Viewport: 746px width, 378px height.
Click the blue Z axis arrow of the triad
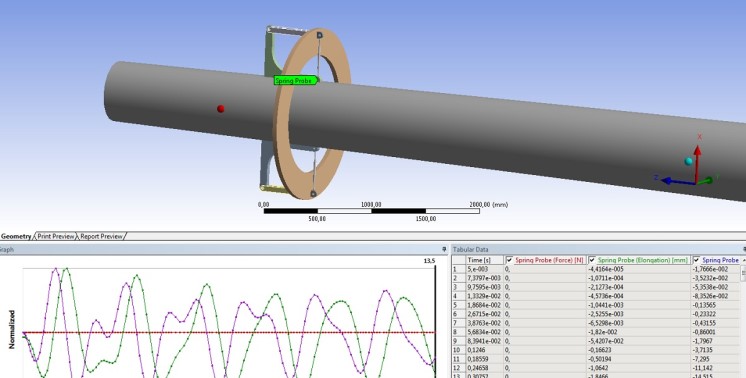click(x=677, y=181)
